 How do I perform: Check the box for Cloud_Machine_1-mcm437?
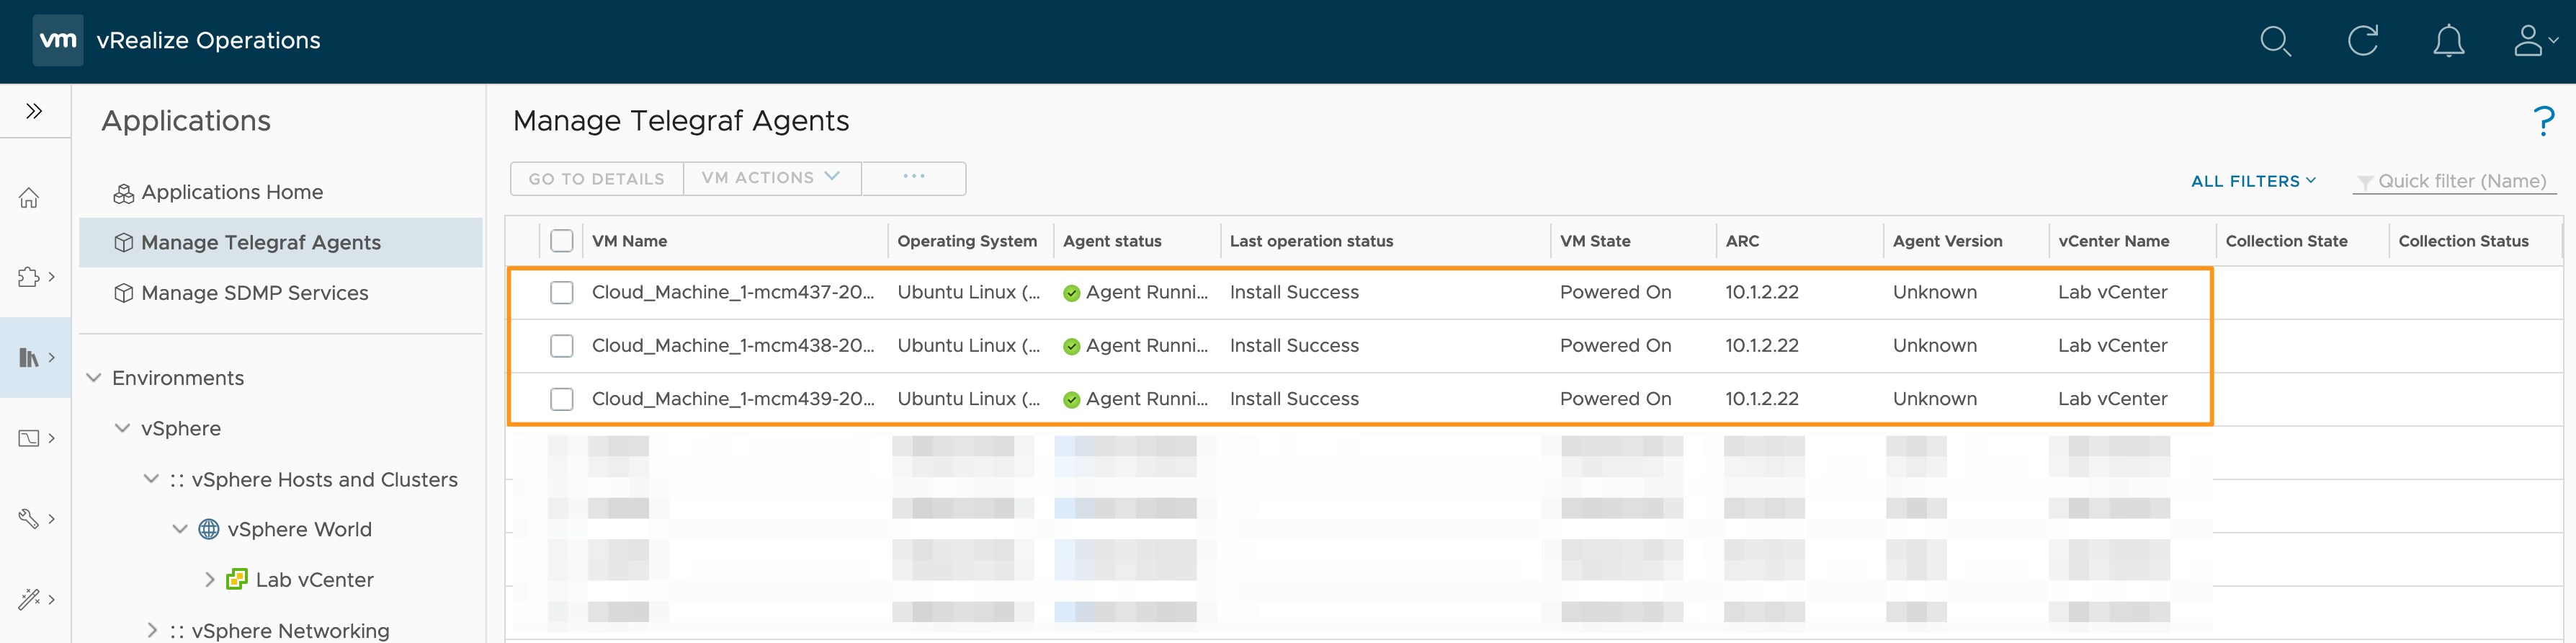click(x=562, y=292)
